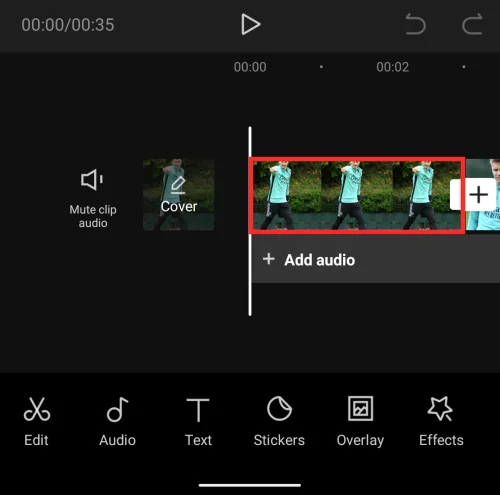Open the Overlay tool
Image resolution: width=500 pixels, height=495 pixels.
coord(360,421)
